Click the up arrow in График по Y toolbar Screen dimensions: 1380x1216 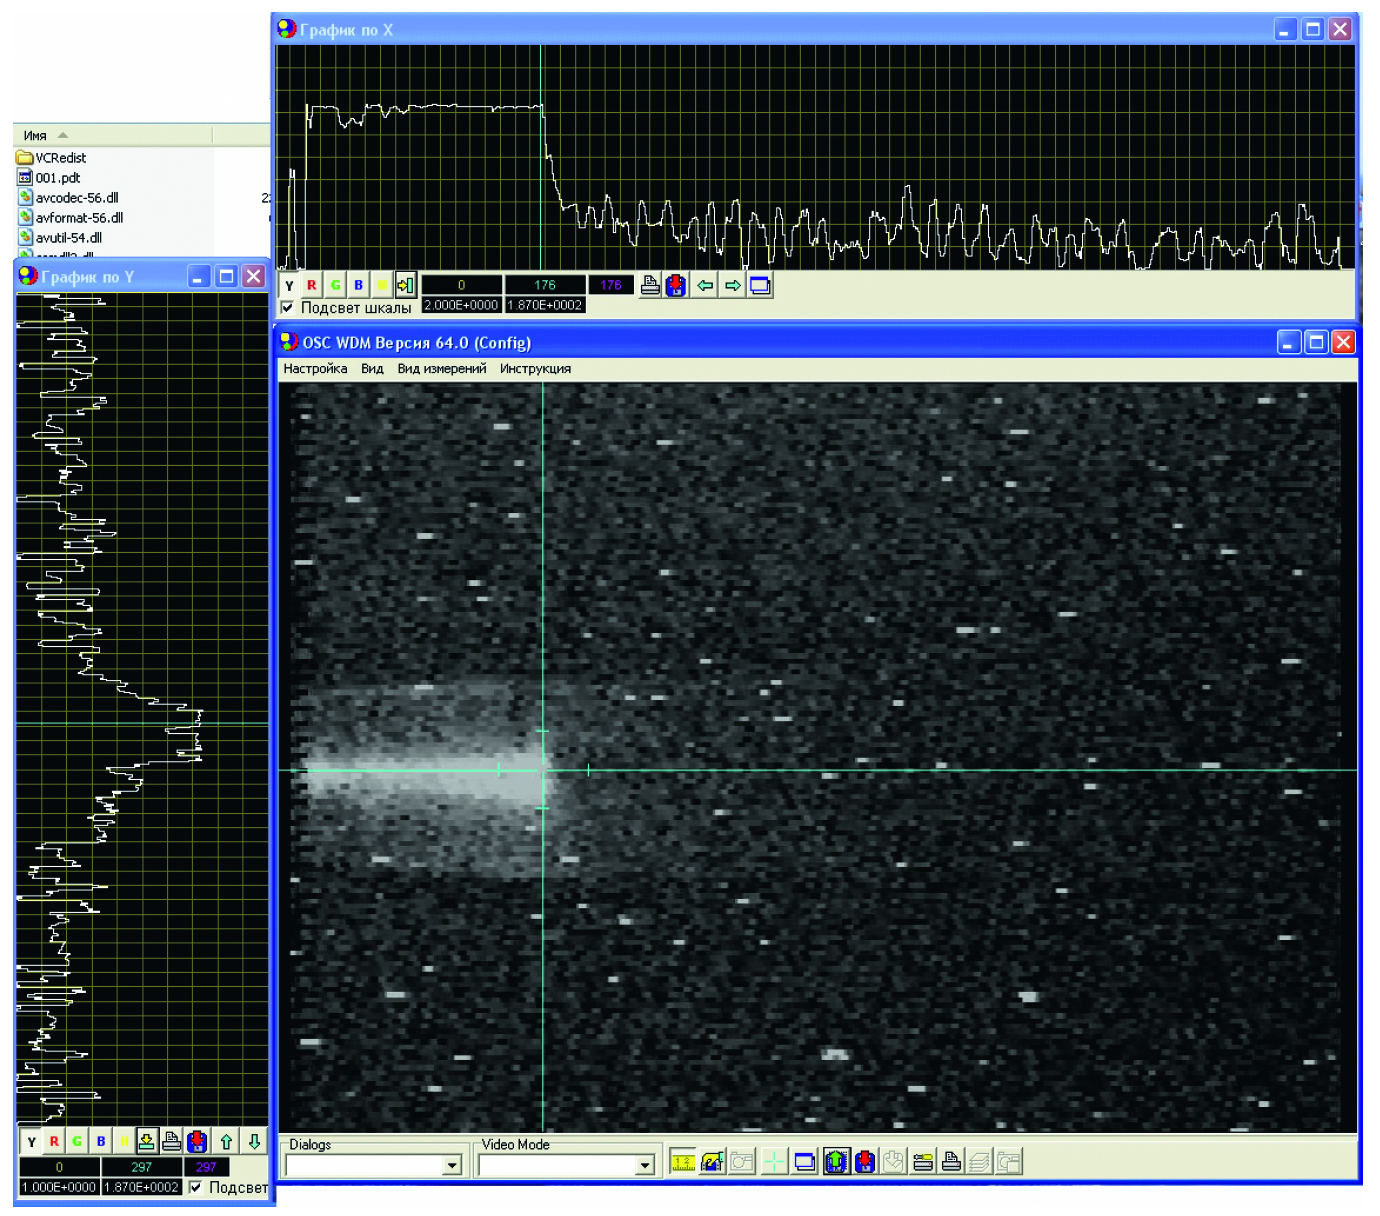pos(227,1141)
